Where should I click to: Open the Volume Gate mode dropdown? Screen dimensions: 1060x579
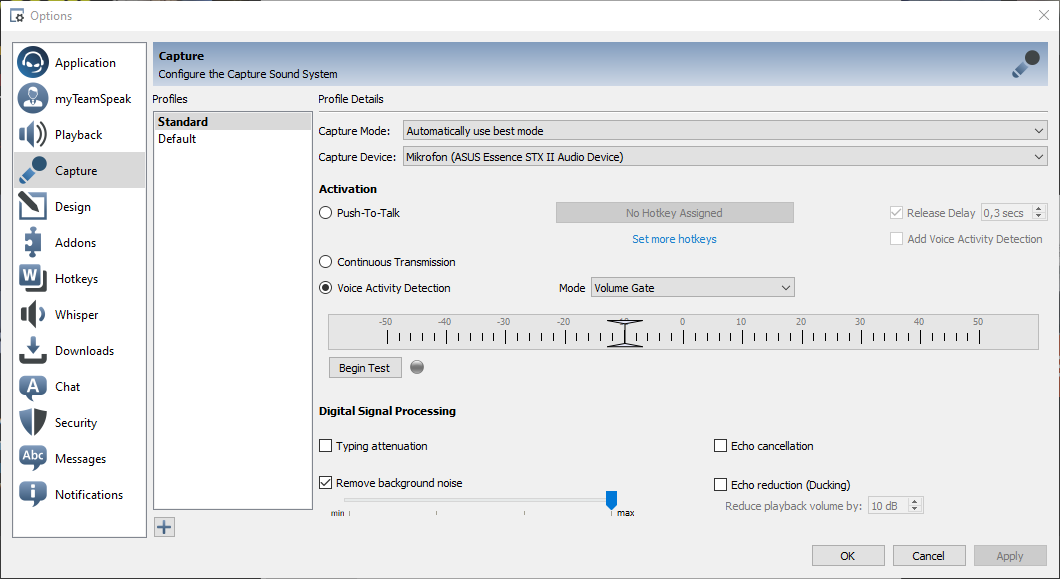click(692, 287)
